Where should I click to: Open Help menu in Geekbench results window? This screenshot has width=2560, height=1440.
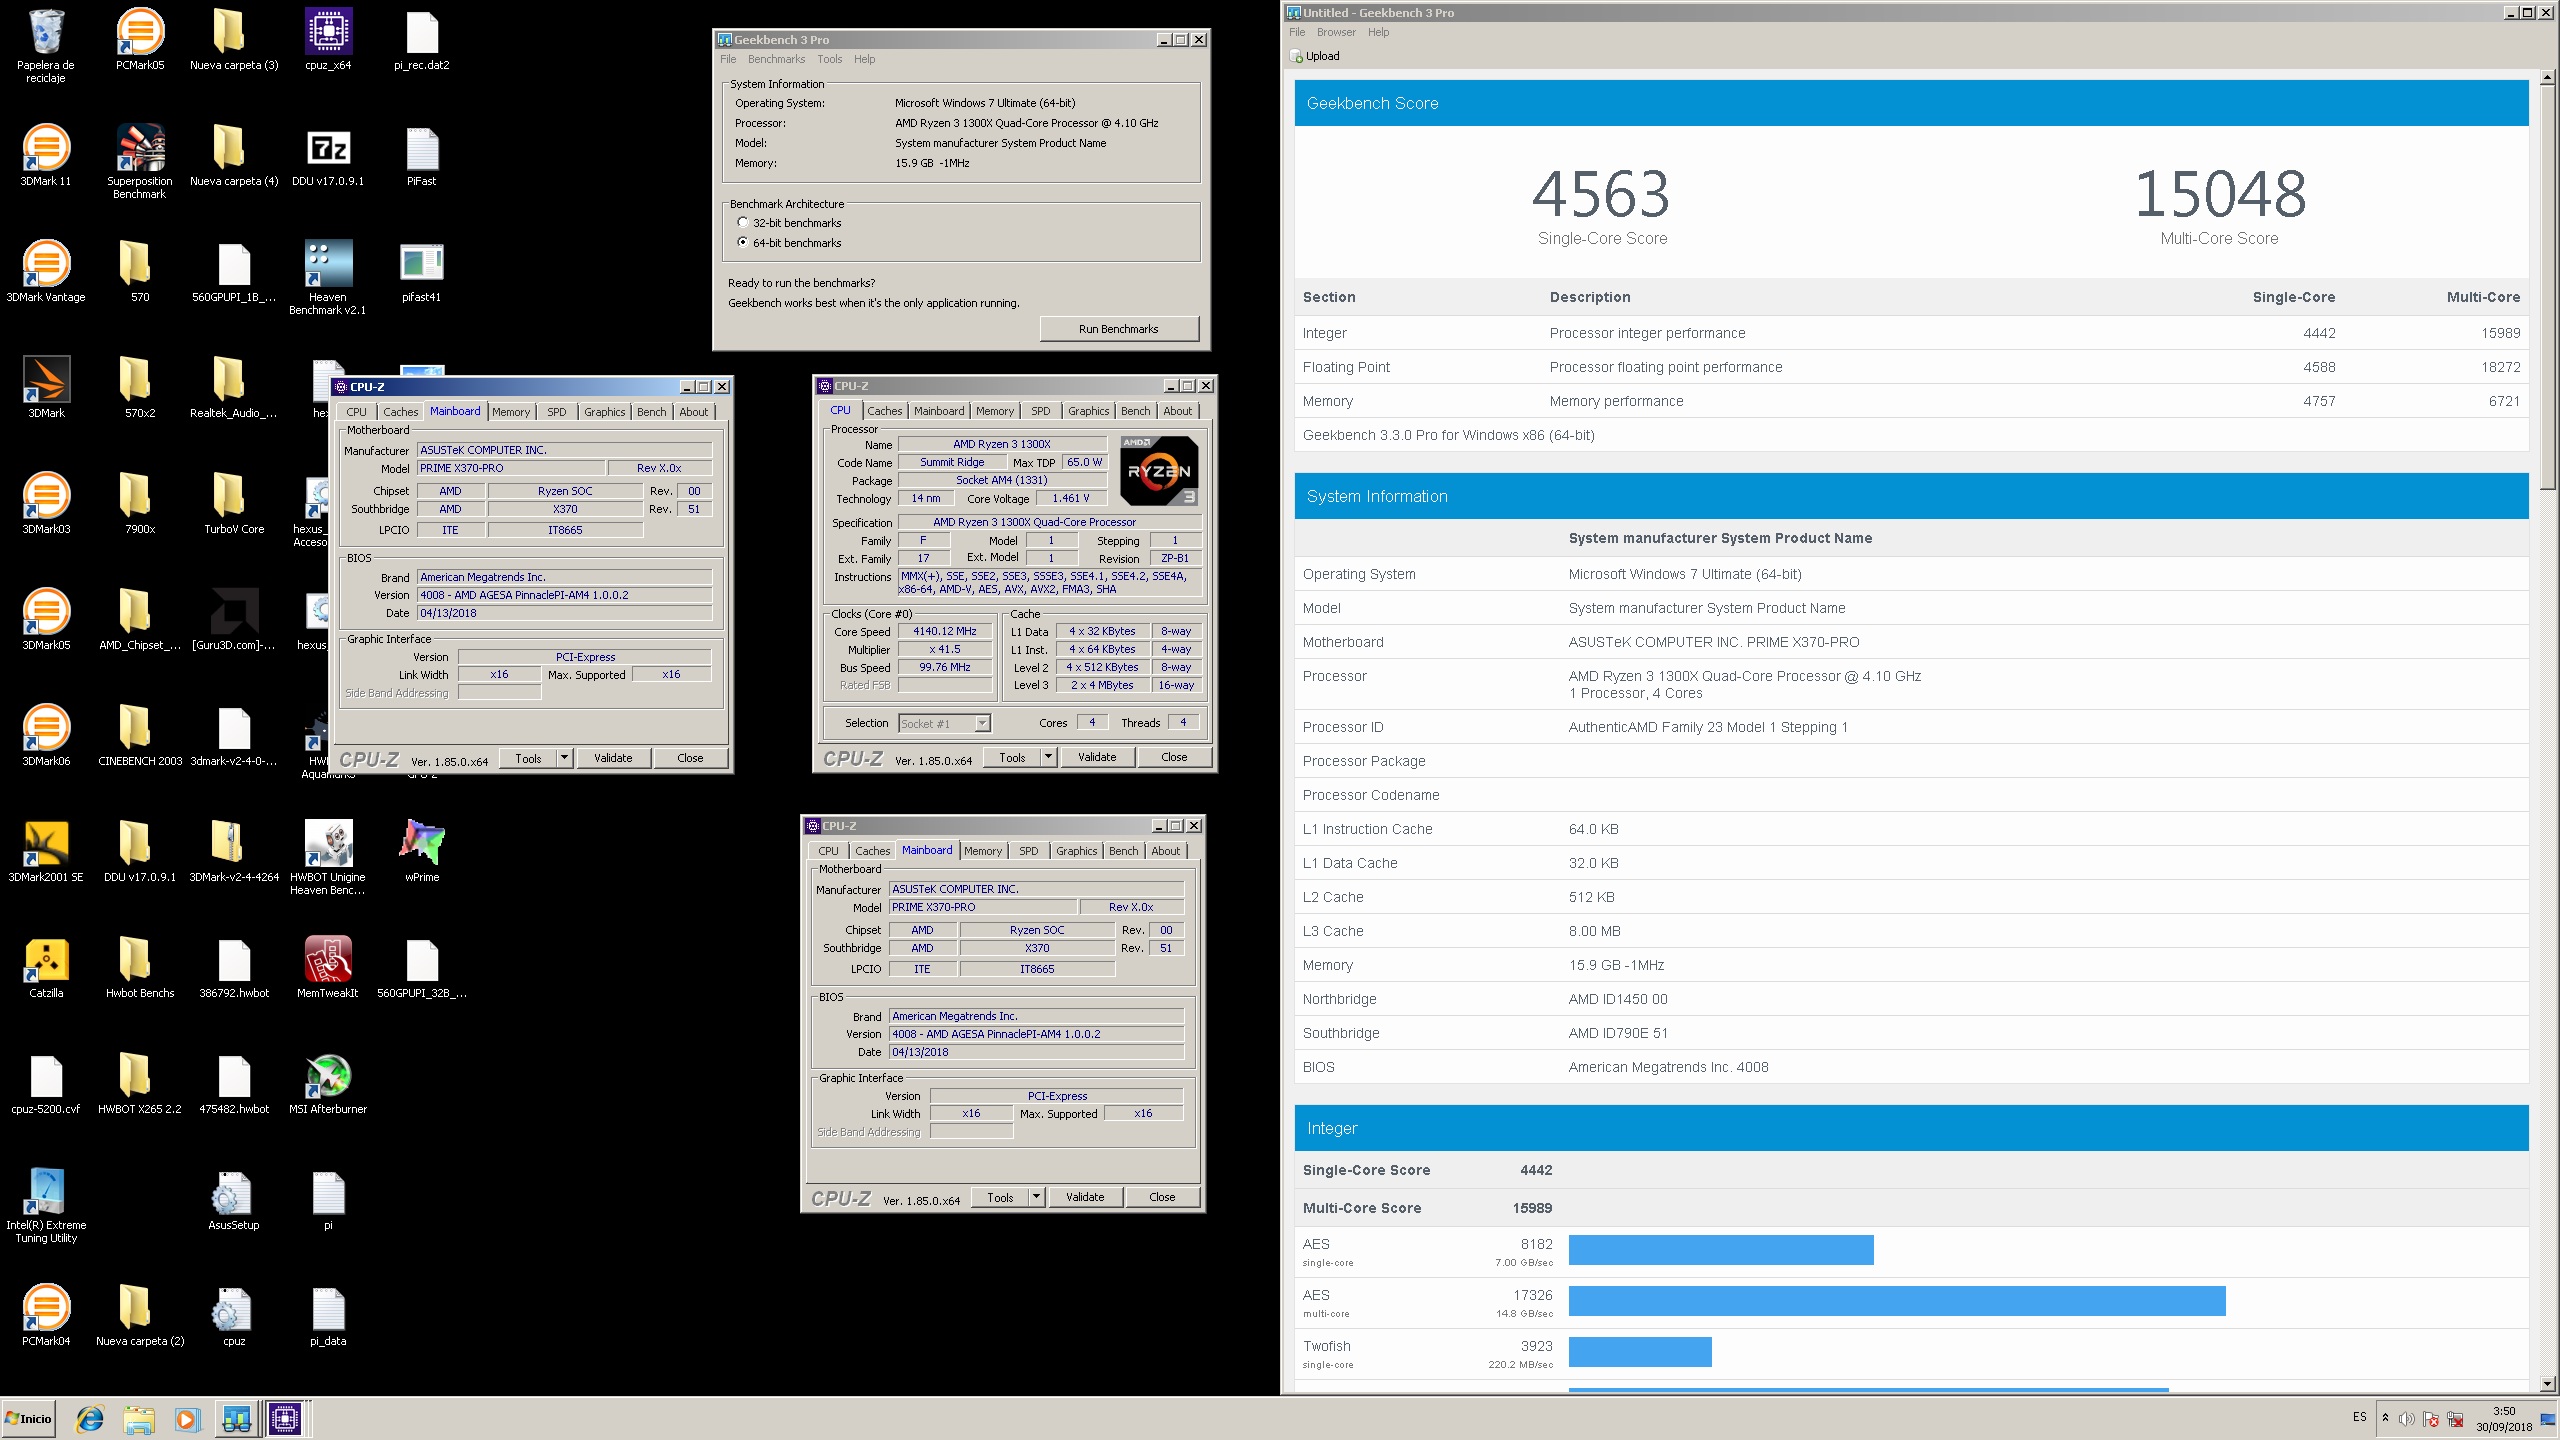pyautogui.click(x=1378, y=32)
